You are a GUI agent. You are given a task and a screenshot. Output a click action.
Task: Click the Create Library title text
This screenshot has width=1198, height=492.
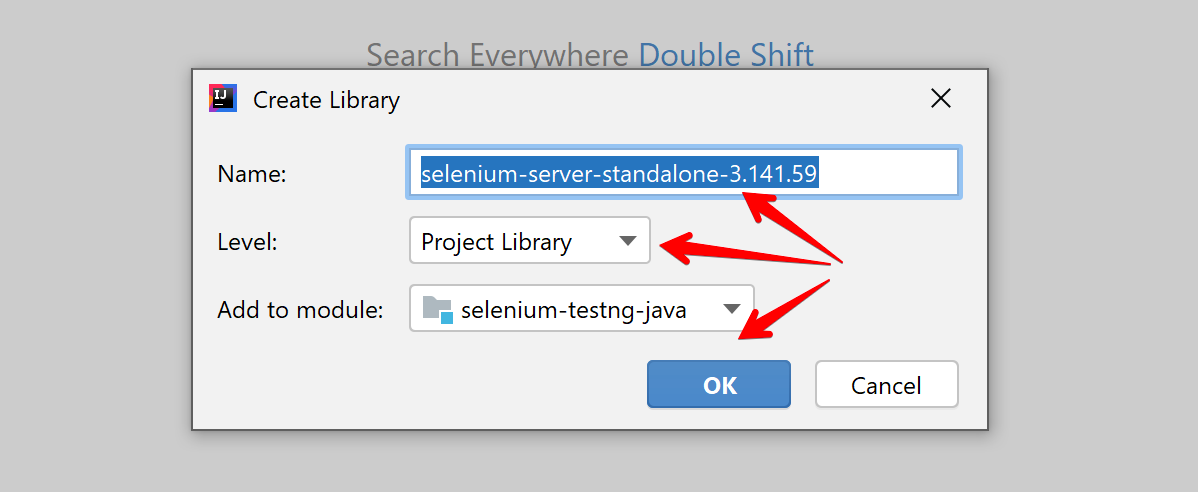[326, 100]
